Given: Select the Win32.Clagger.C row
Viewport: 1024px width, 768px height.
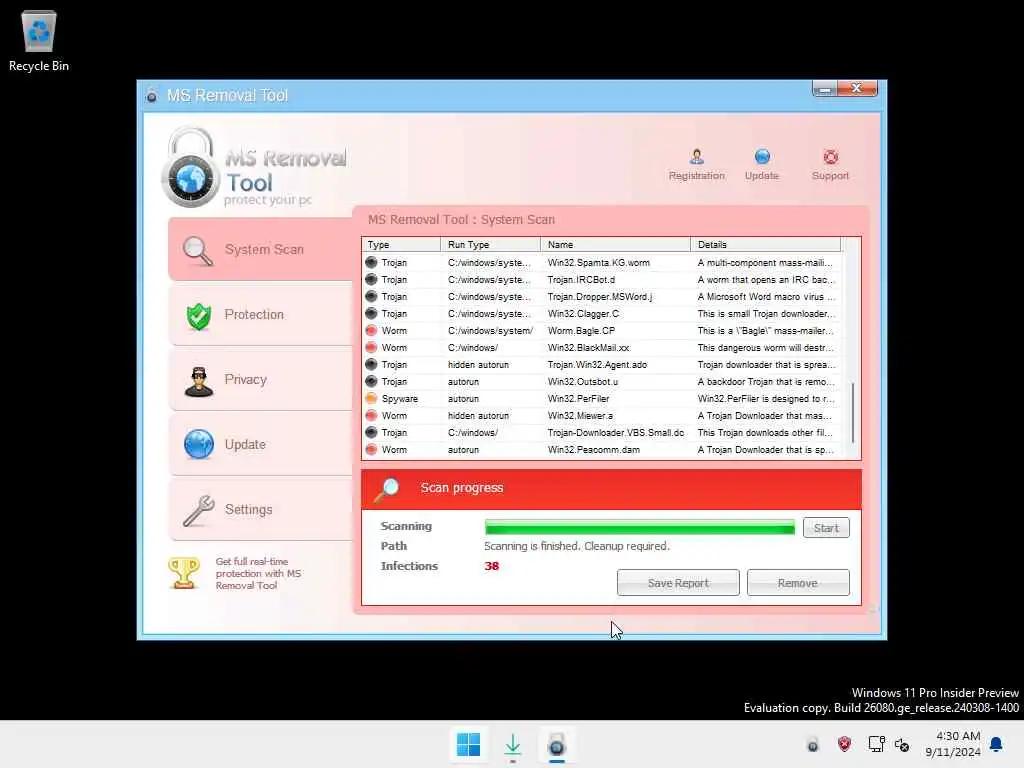Looking at the screenshot, I should pyautogui.click(x=601, y=313).
